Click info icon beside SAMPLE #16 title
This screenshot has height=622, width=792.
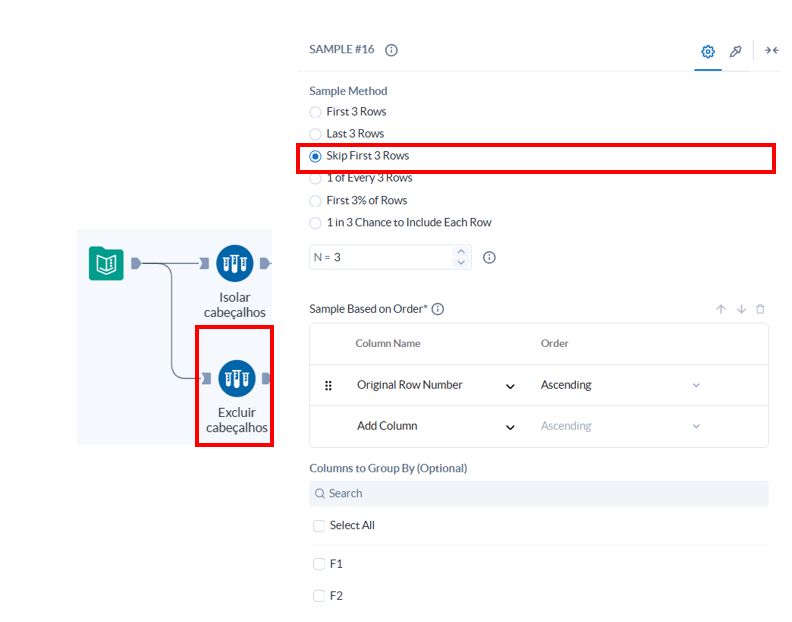point(391,50)
